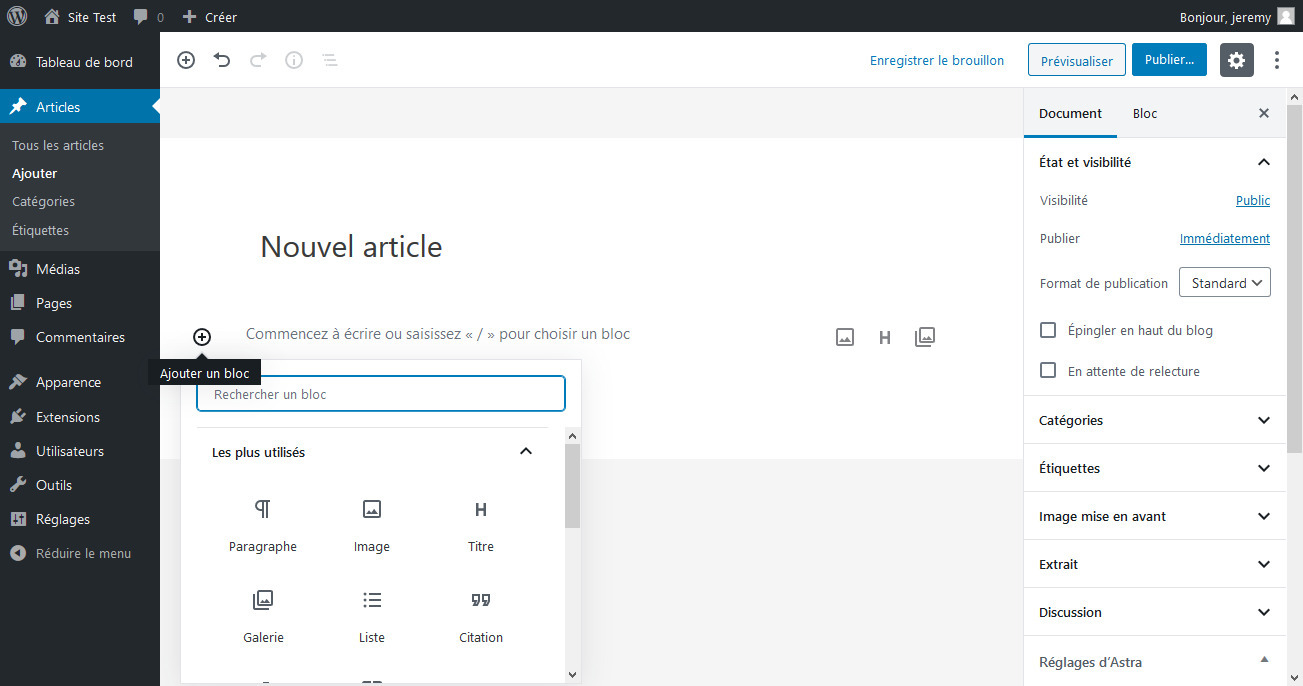Click the Publier button
The image size is (1303, 686).
pos(1169,60)
